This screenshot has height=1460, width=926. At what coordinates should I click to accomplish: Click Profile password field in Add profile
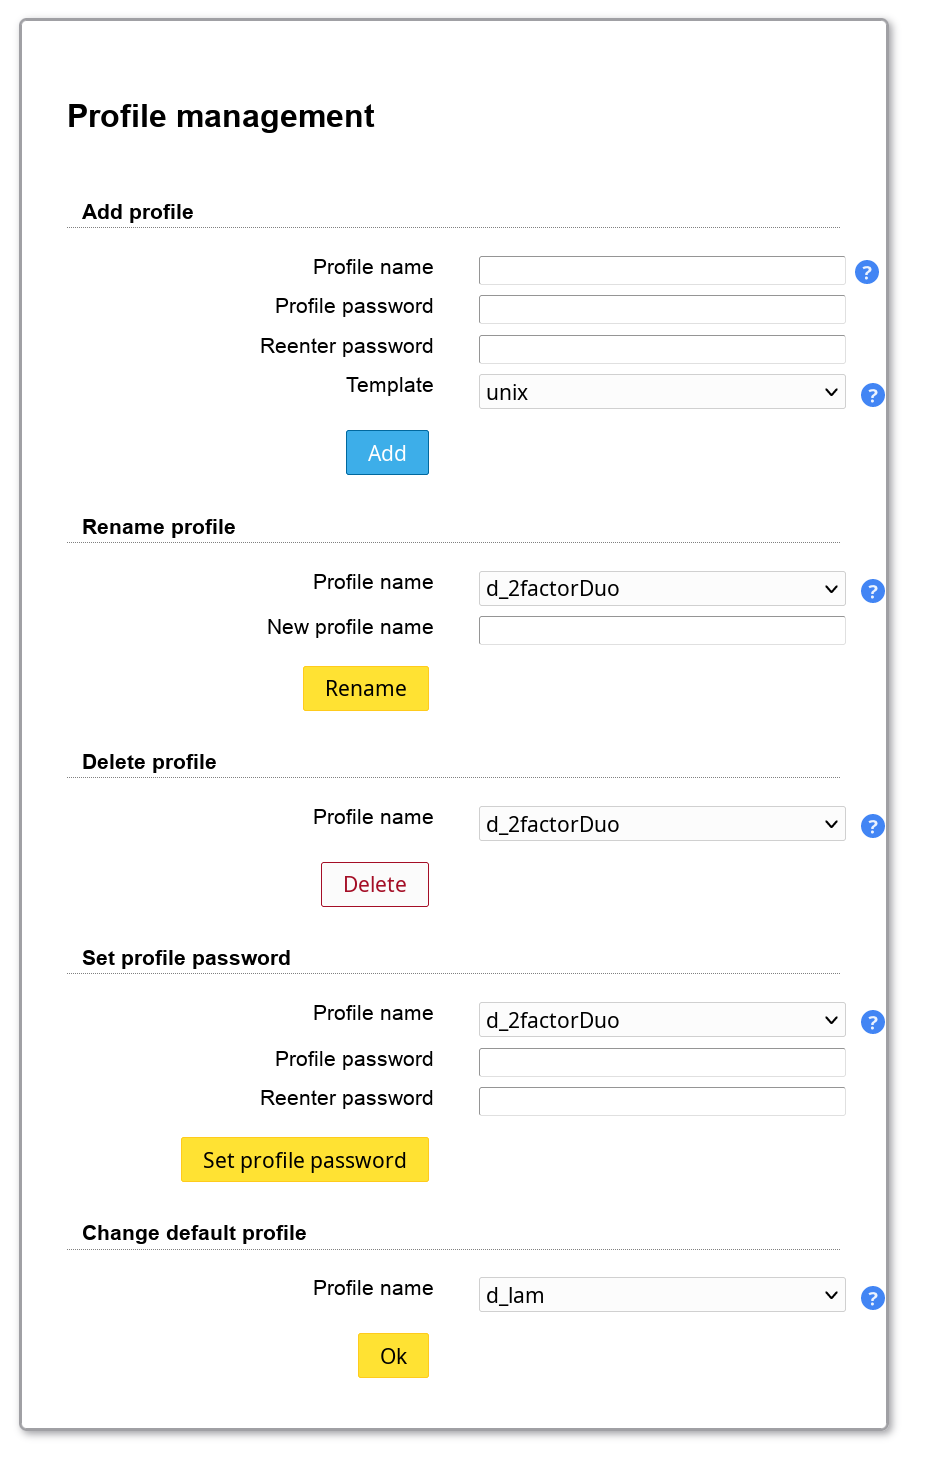coord(662,309)
